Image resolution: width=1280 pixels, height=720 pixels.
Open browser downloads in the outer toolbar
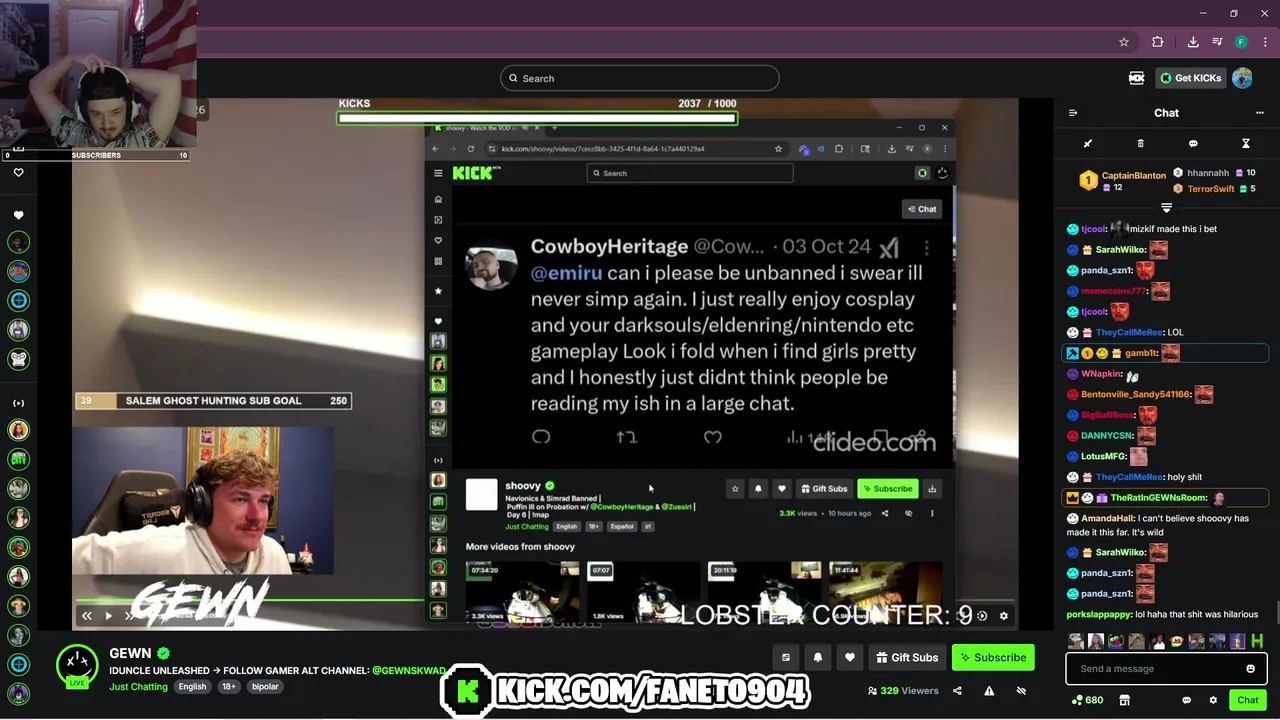(1193, 42)
